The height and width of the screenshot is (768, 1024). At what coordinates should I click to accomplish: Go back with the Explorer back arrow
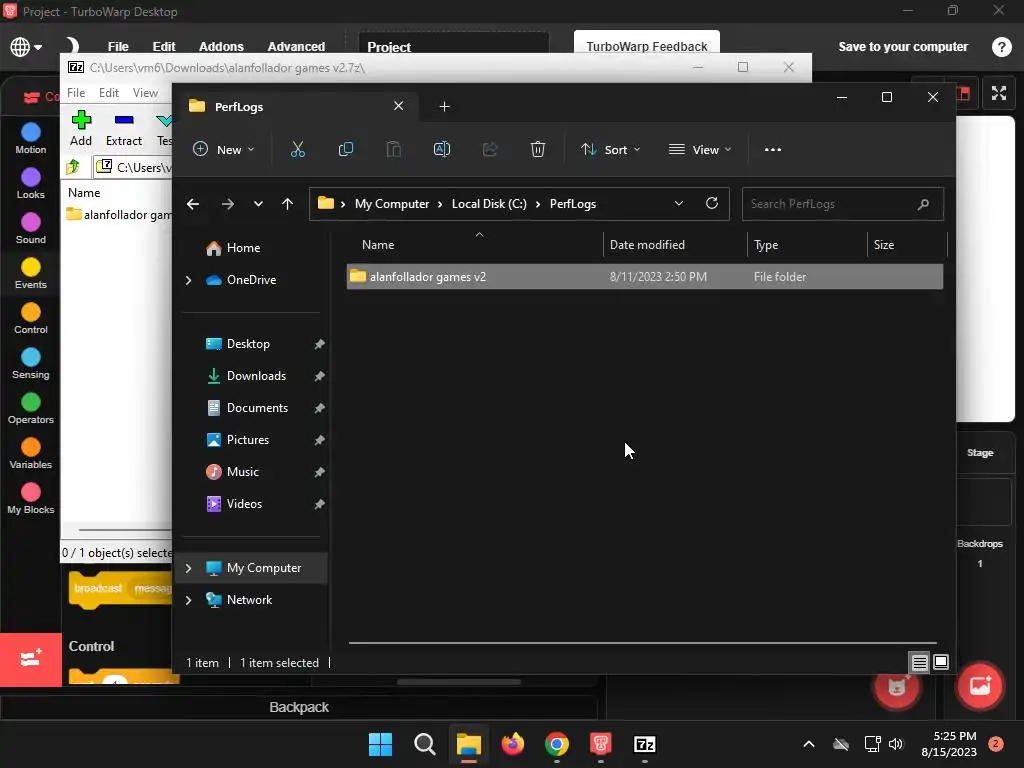[193, 204]
